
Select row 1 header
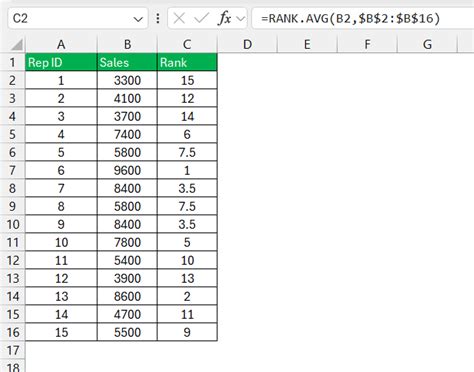click(x=13, y=62)
